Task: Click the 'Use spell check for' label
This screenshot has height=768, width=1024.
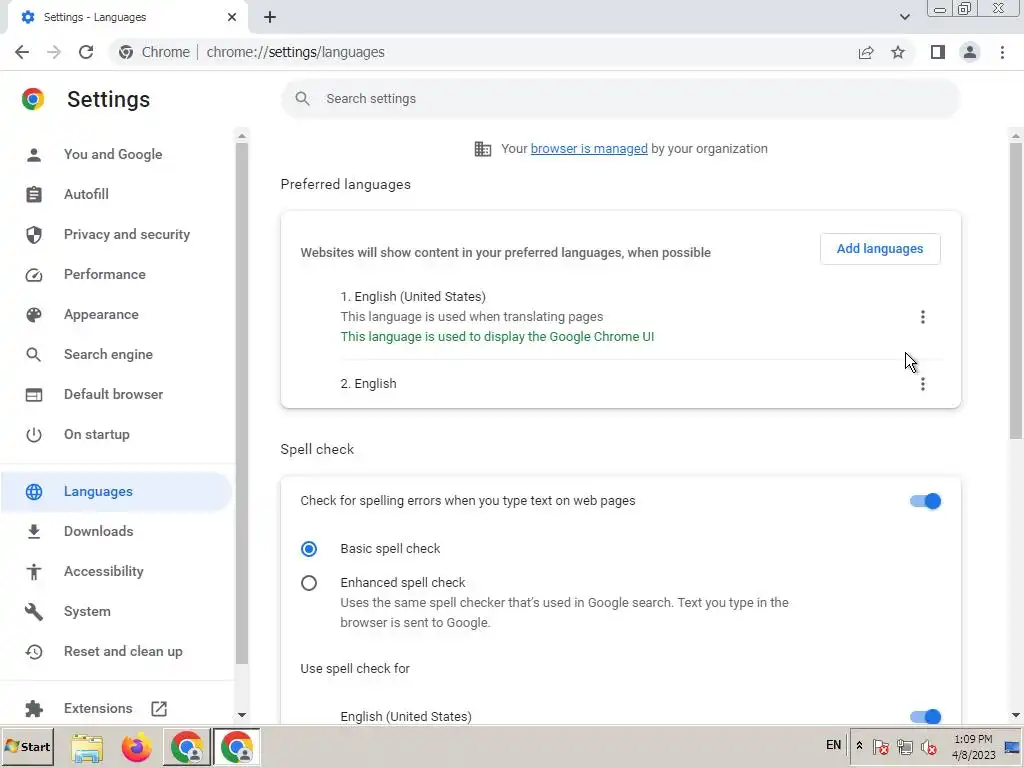Action: pyautogui.click(x=355, y=669)
